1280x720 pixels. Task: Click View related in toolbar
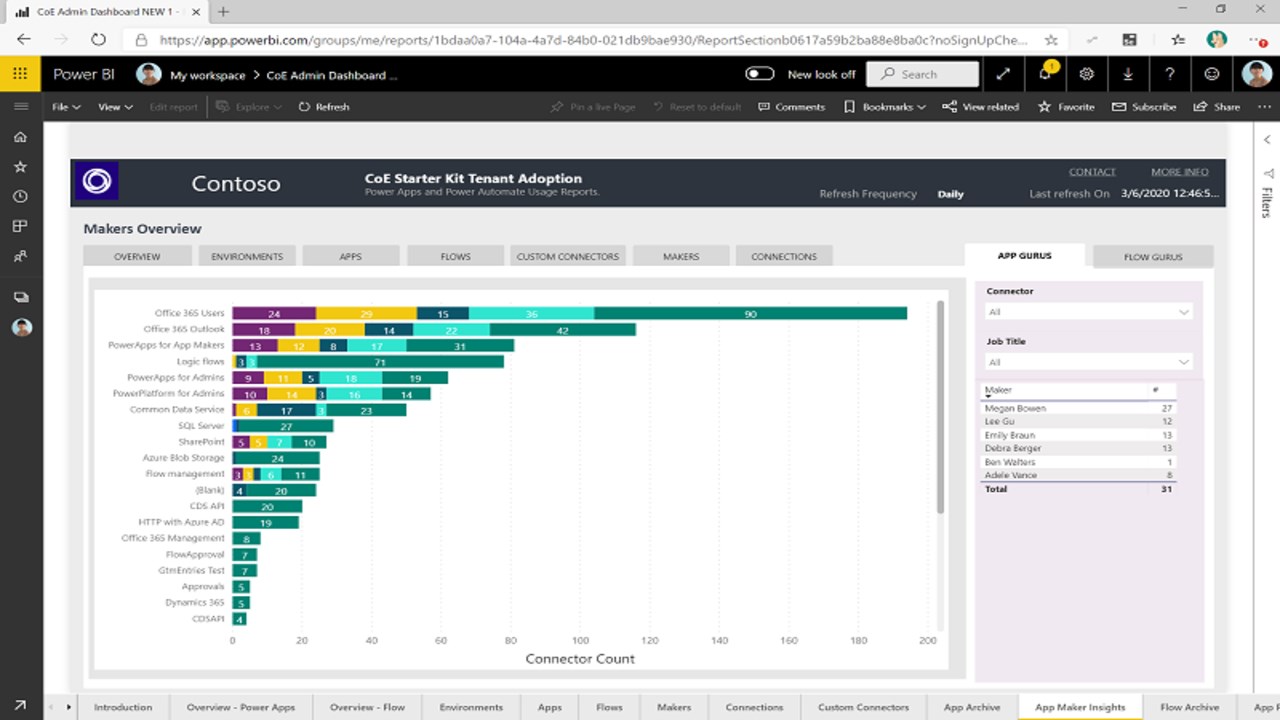[x=980, y=106]
